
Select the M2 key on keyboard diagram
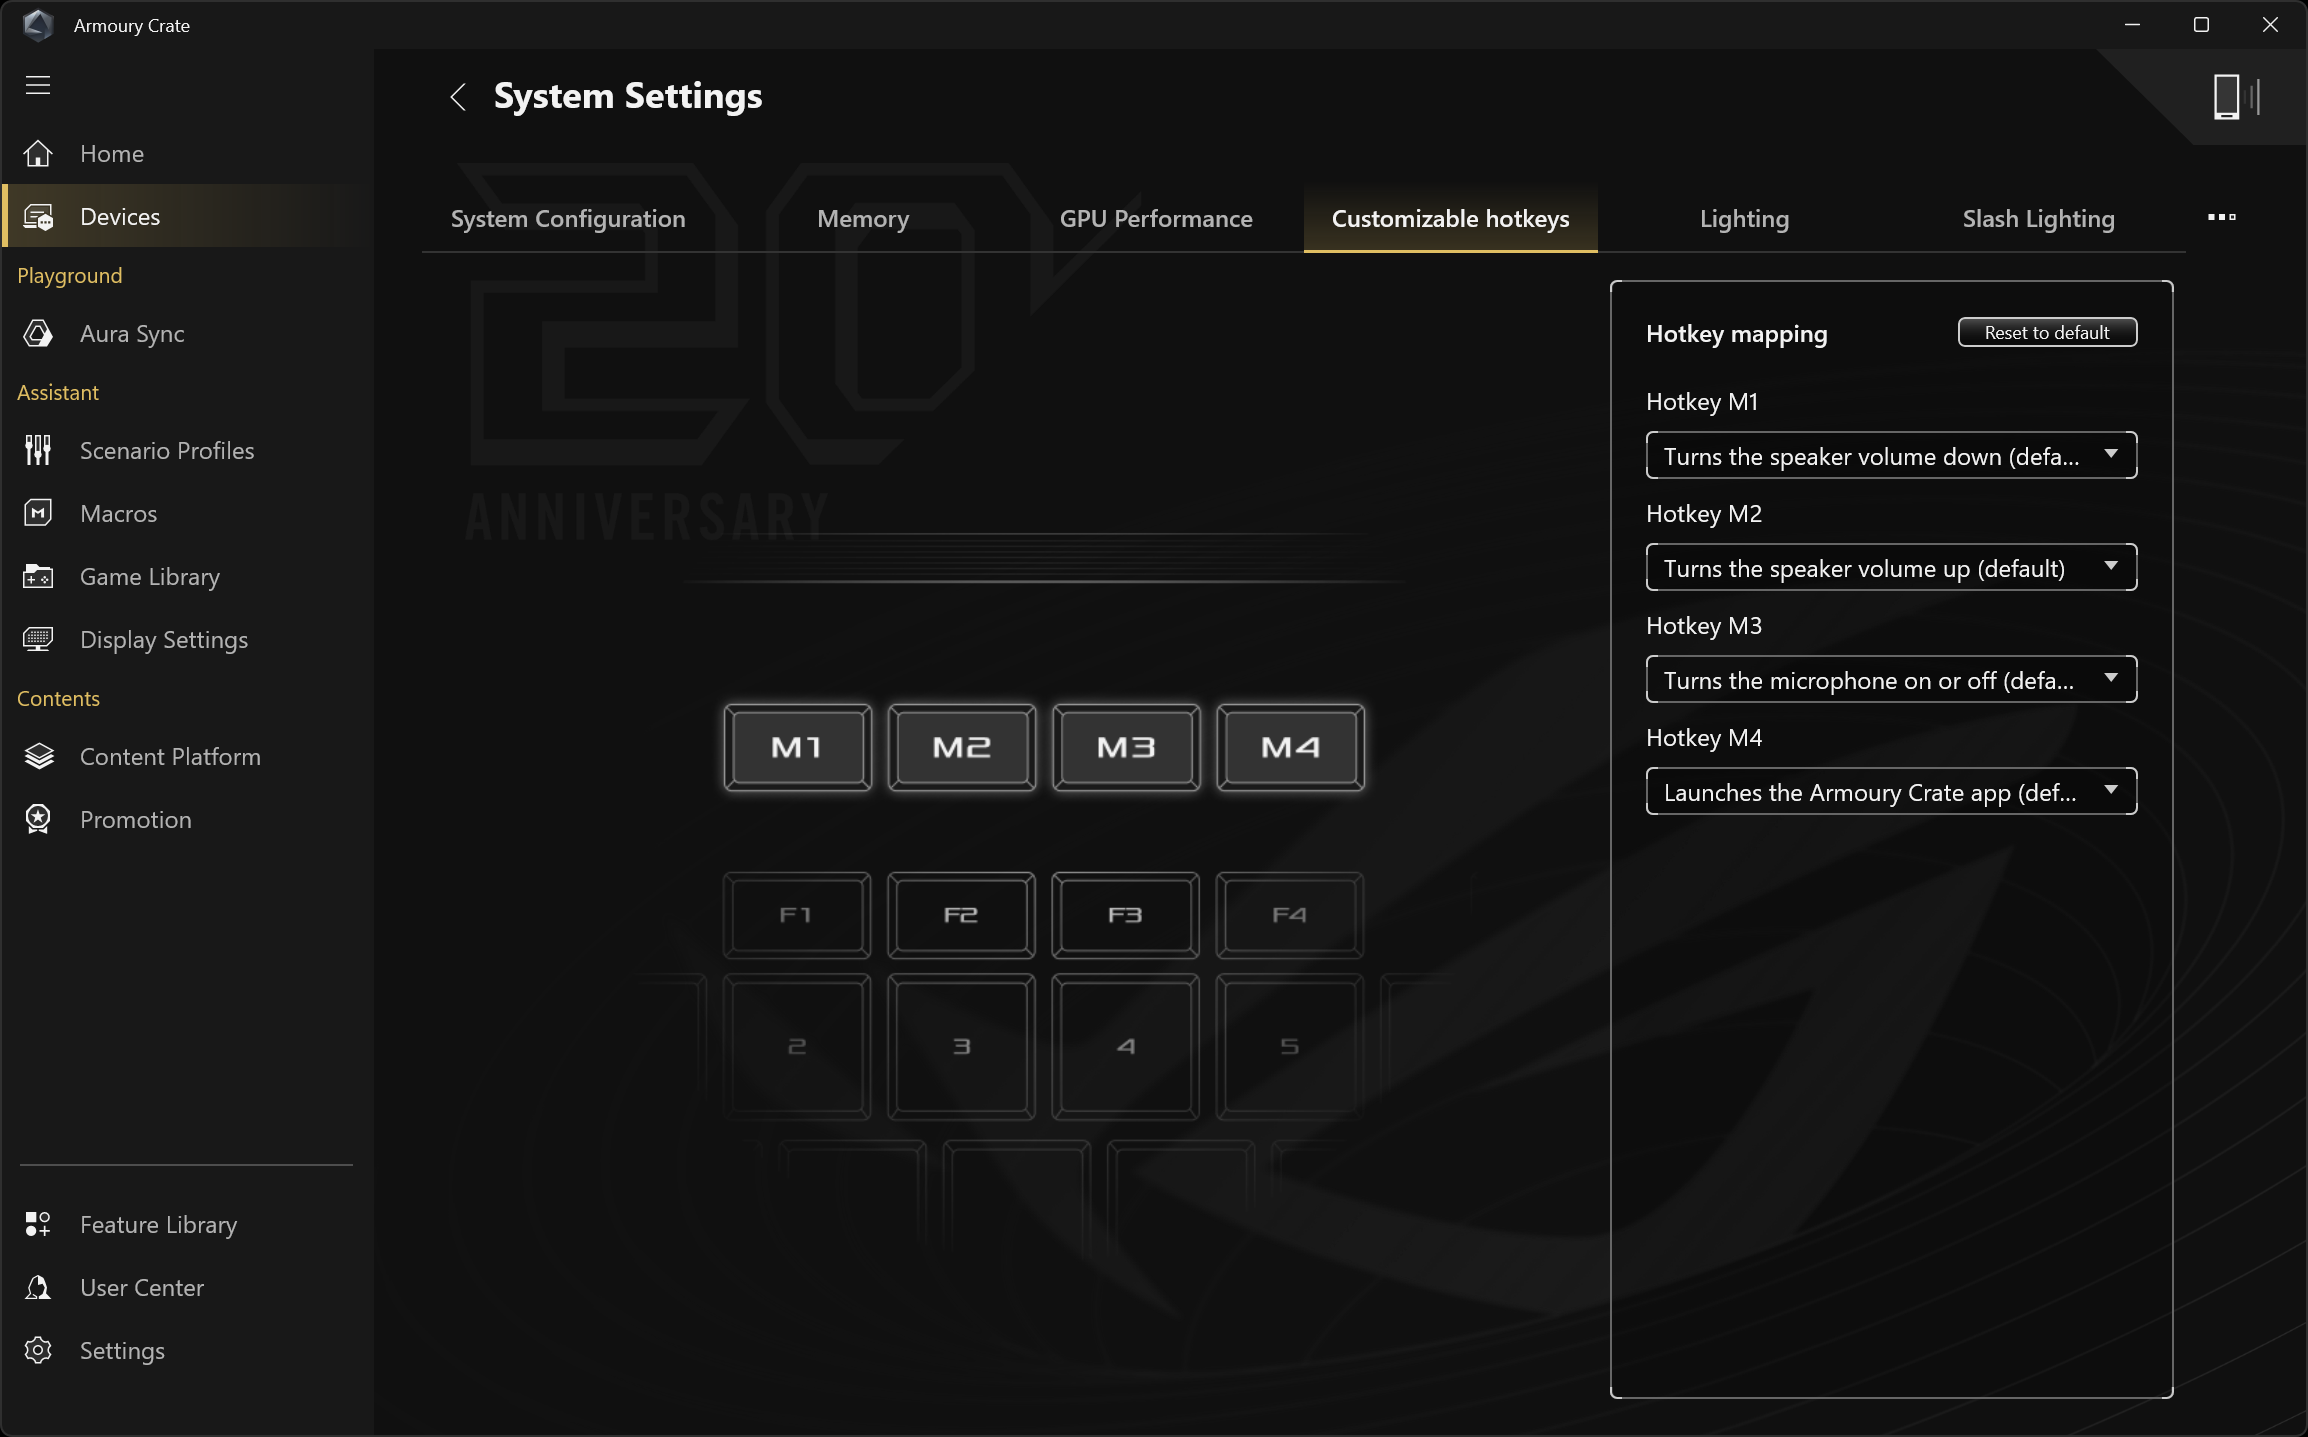coord(961,748)
